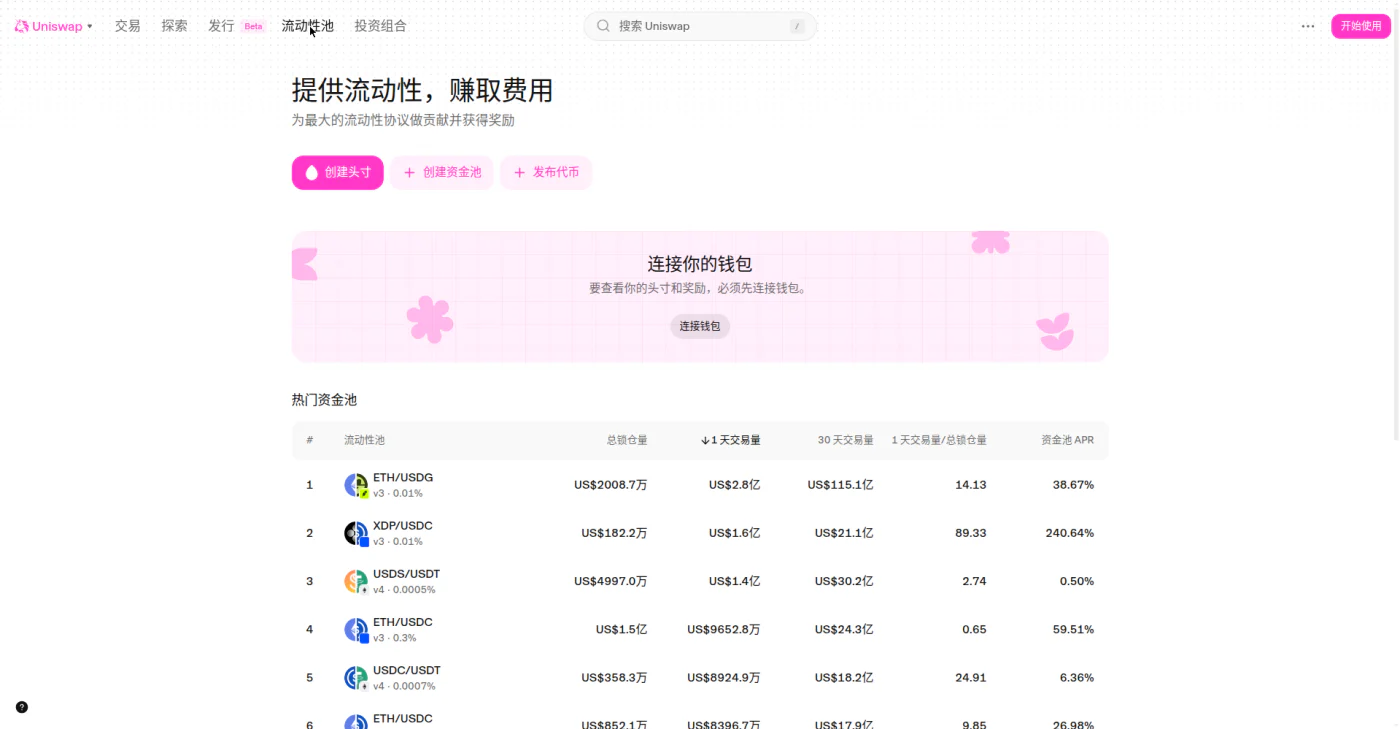Select the 流动性池 navigation tab
The width and height of the screenshot is (1400, 729).
[308, 26]
